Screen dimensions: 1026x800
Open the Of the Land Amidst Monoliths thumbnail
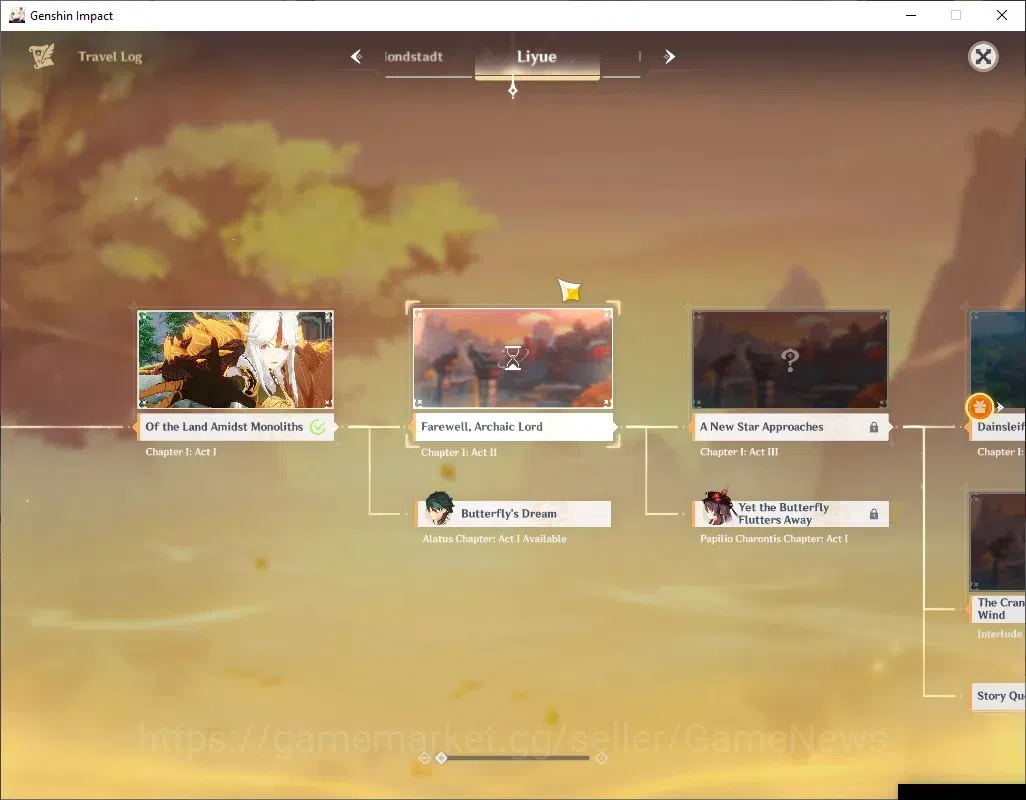[x=236, y=359]
